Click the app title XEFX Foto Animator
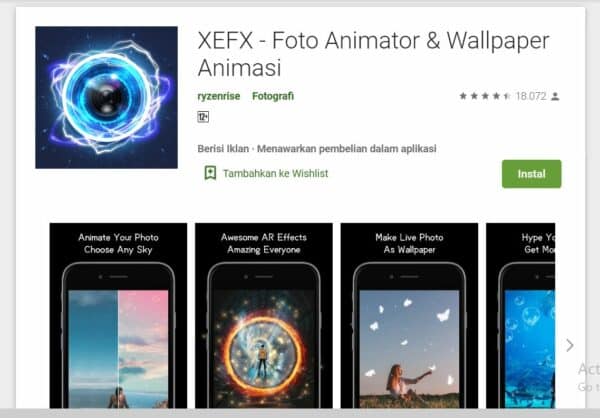 click(x=373, y=54)
